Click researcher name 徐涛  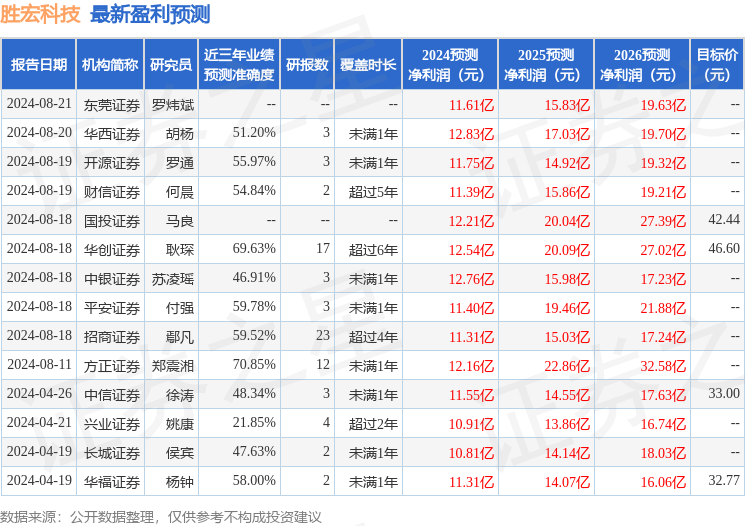click(180, 395)
